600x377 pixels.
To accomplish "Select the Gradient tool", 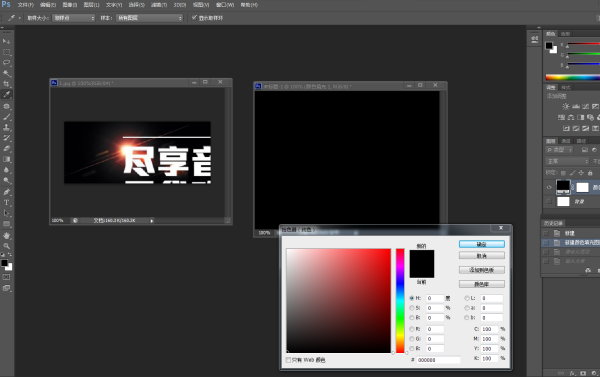I will click(x=7, y=159).
